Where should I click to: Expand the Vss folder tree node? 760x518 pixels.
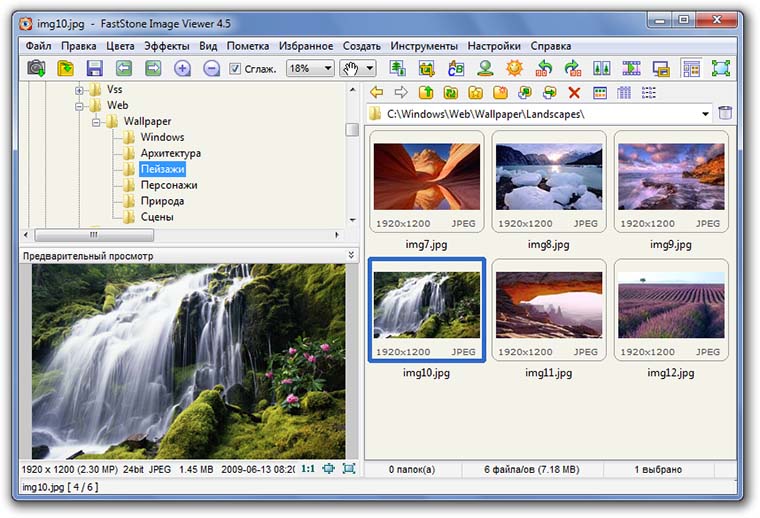coord(80,90)
